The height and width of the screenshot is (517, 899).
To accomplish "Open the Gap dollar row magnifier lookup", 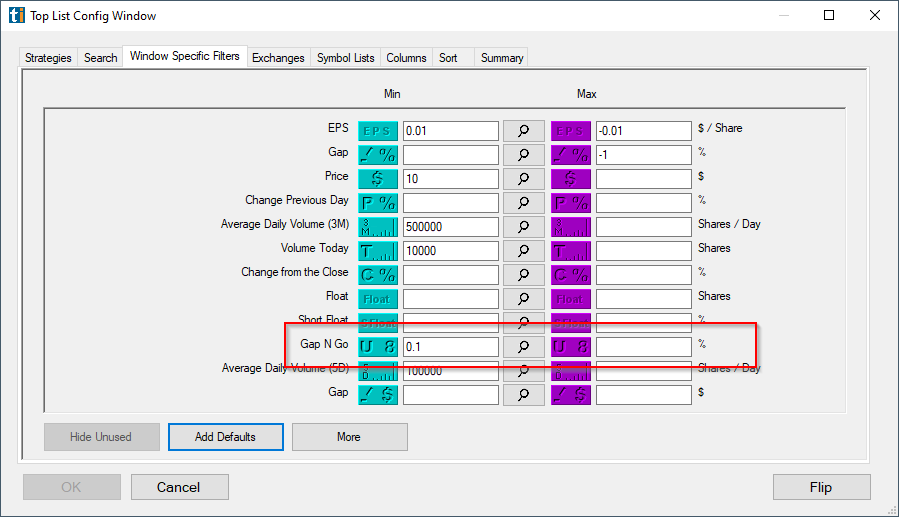I will coord(523,395).
